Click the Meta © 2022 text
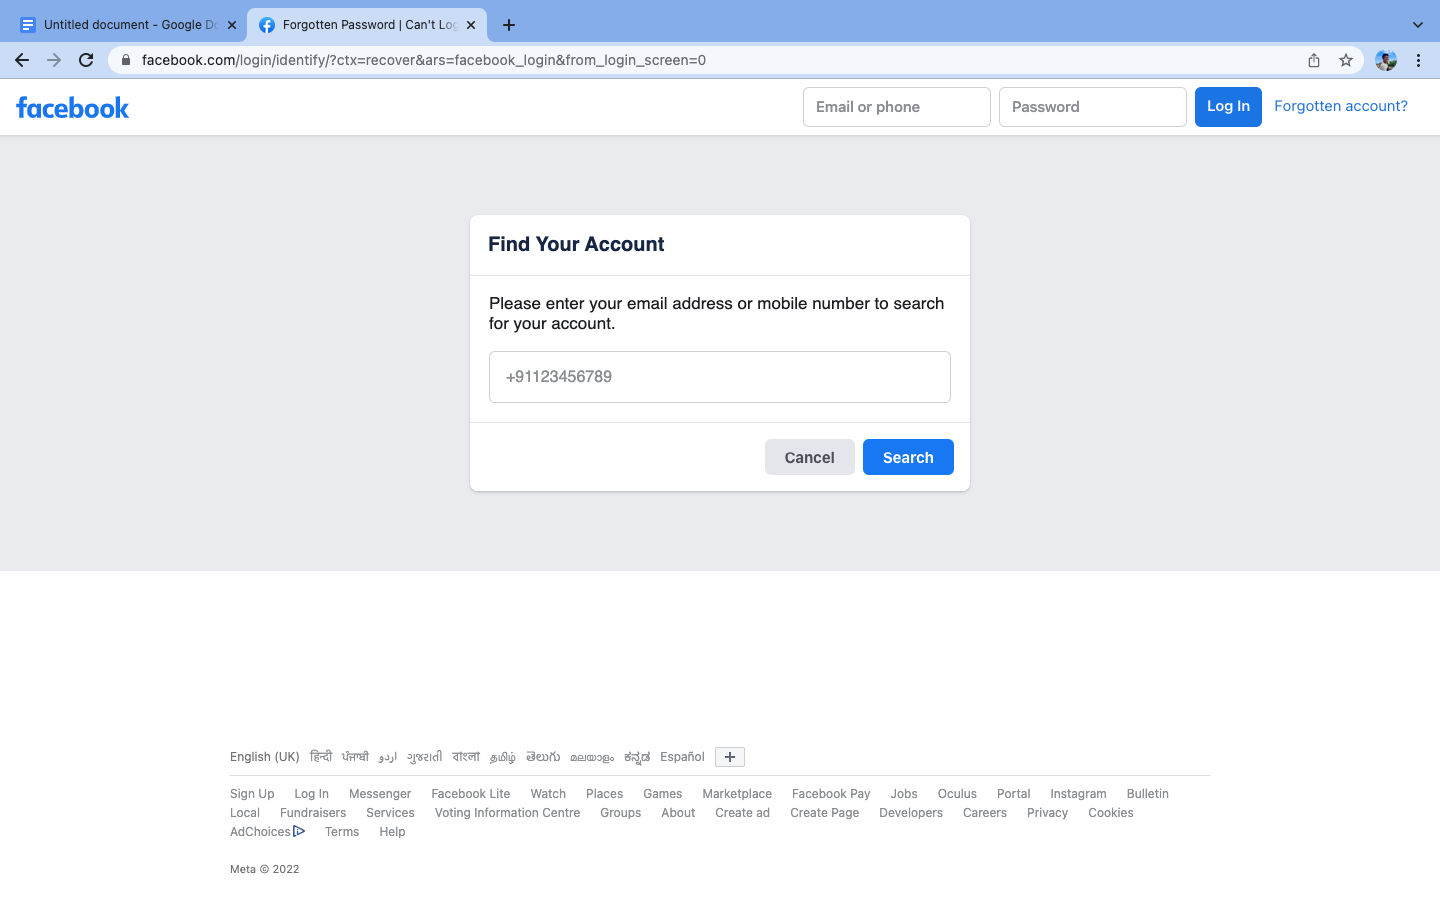This screenshot has height=900, width=1440. tap(265, 869)
